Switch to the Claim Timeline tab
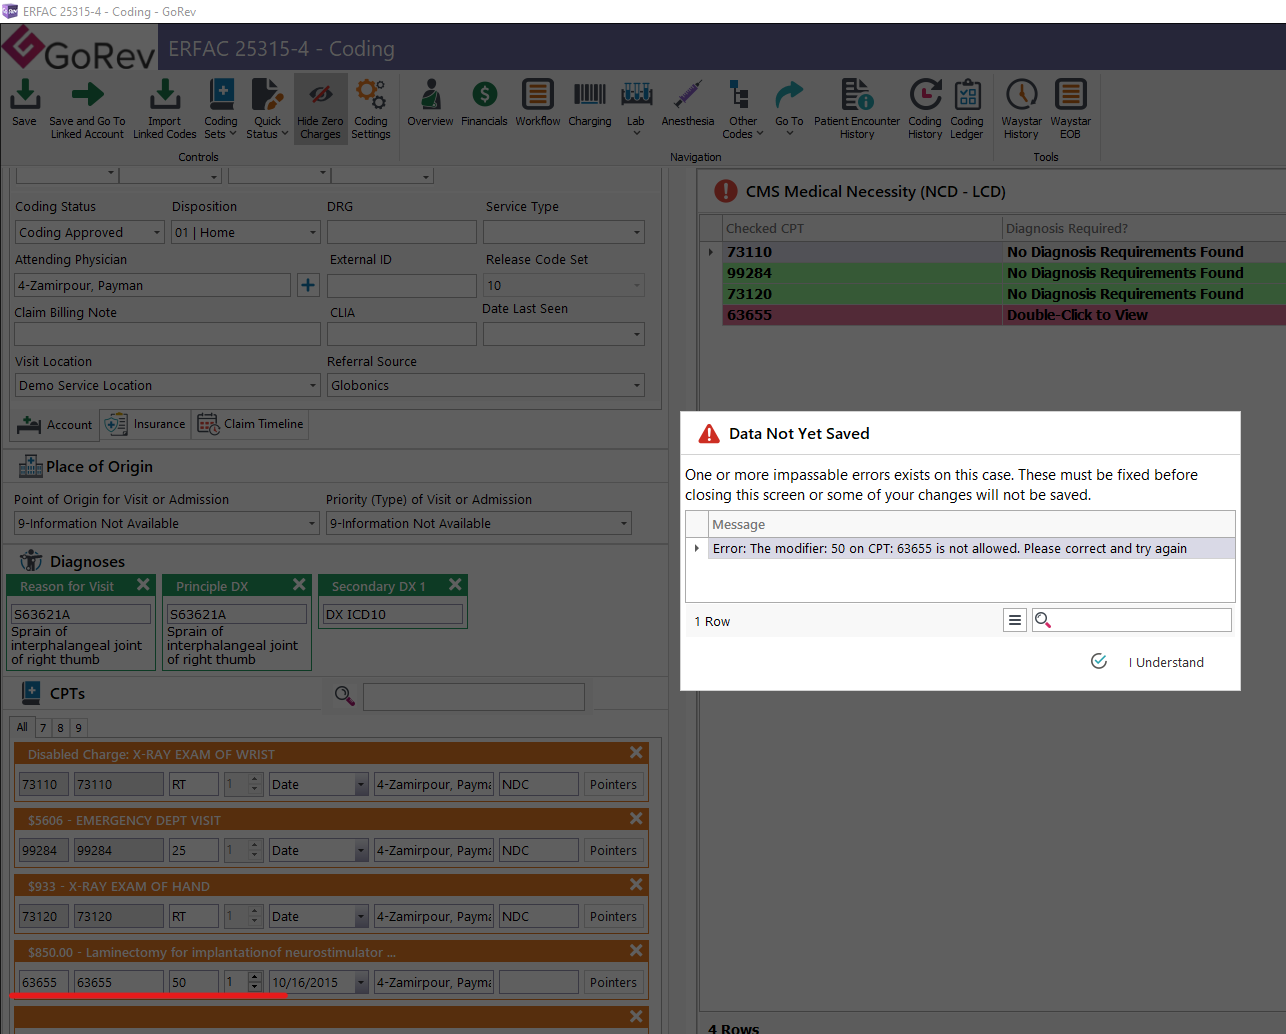This screenshot has height=1034, width=1286. point(250,424)
